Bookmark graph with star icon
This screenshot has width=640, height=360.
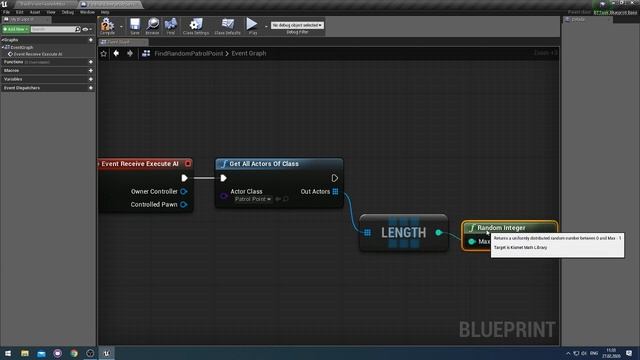coord(104,53)
